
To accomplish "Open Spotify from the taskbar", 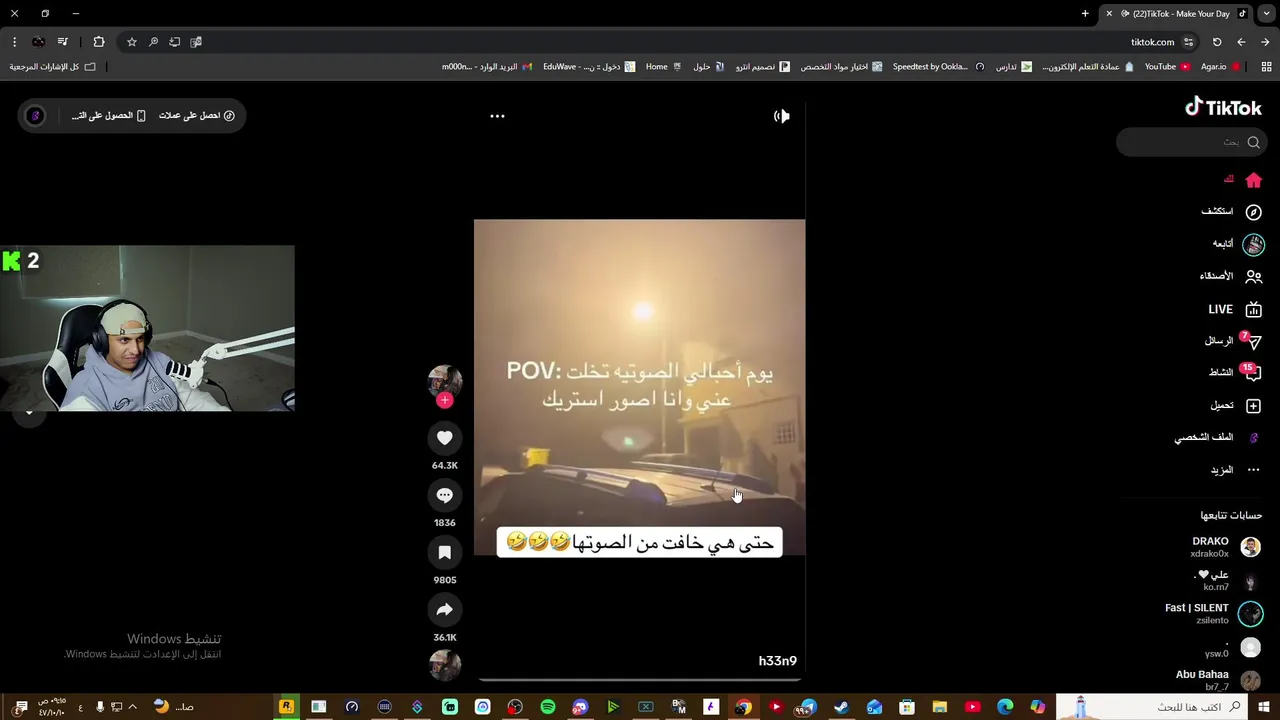I will click(x=548, y=707).
